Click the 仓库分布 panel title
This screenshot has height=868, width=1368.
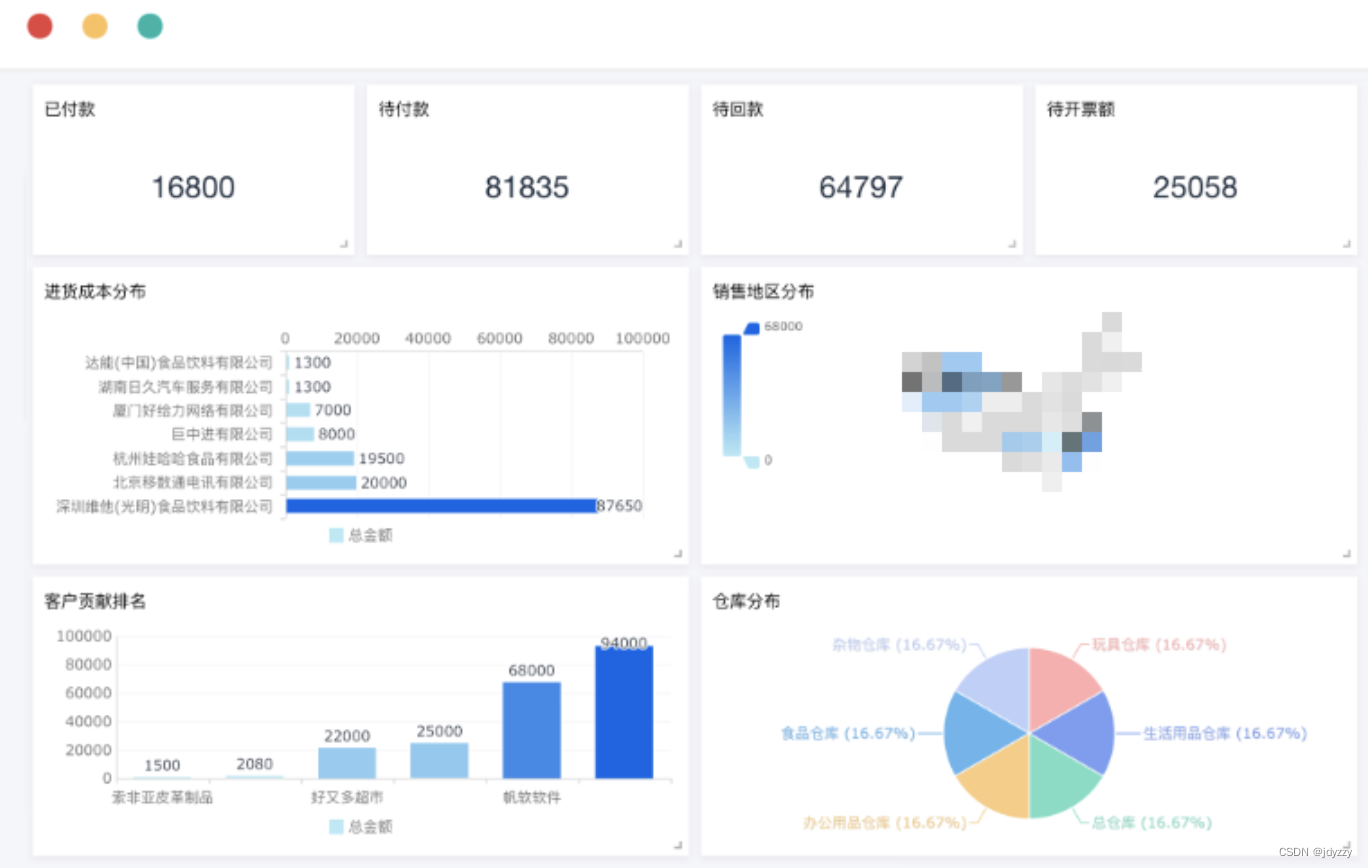click(x=746, y=602)
